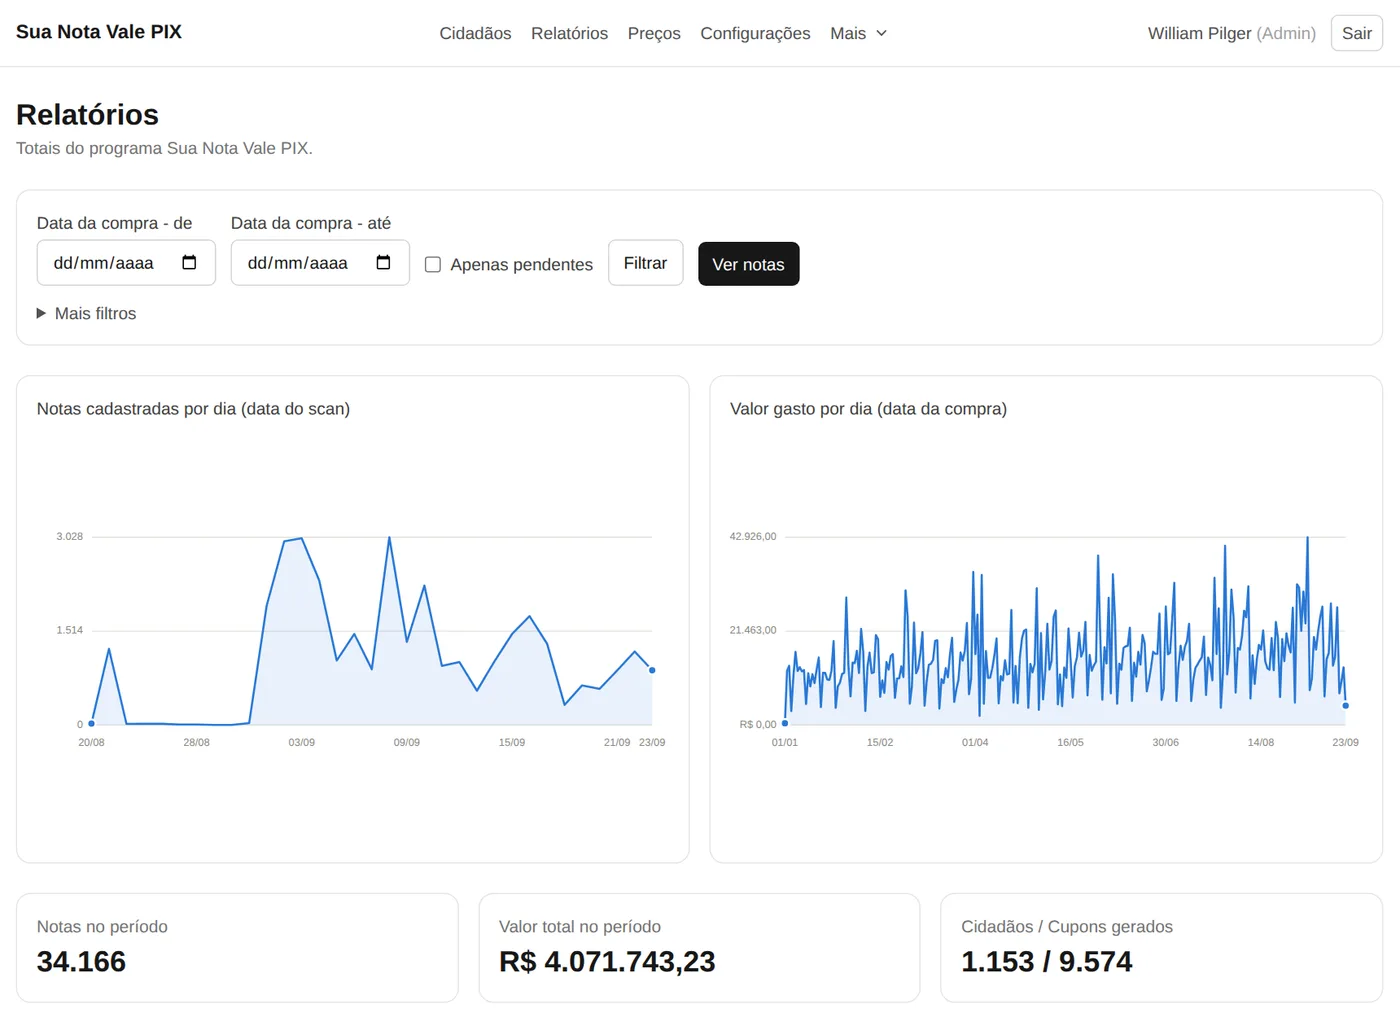Click the 'Notas no período' label
Viewport: 1400px width, 1026px height.
(102, 927)
